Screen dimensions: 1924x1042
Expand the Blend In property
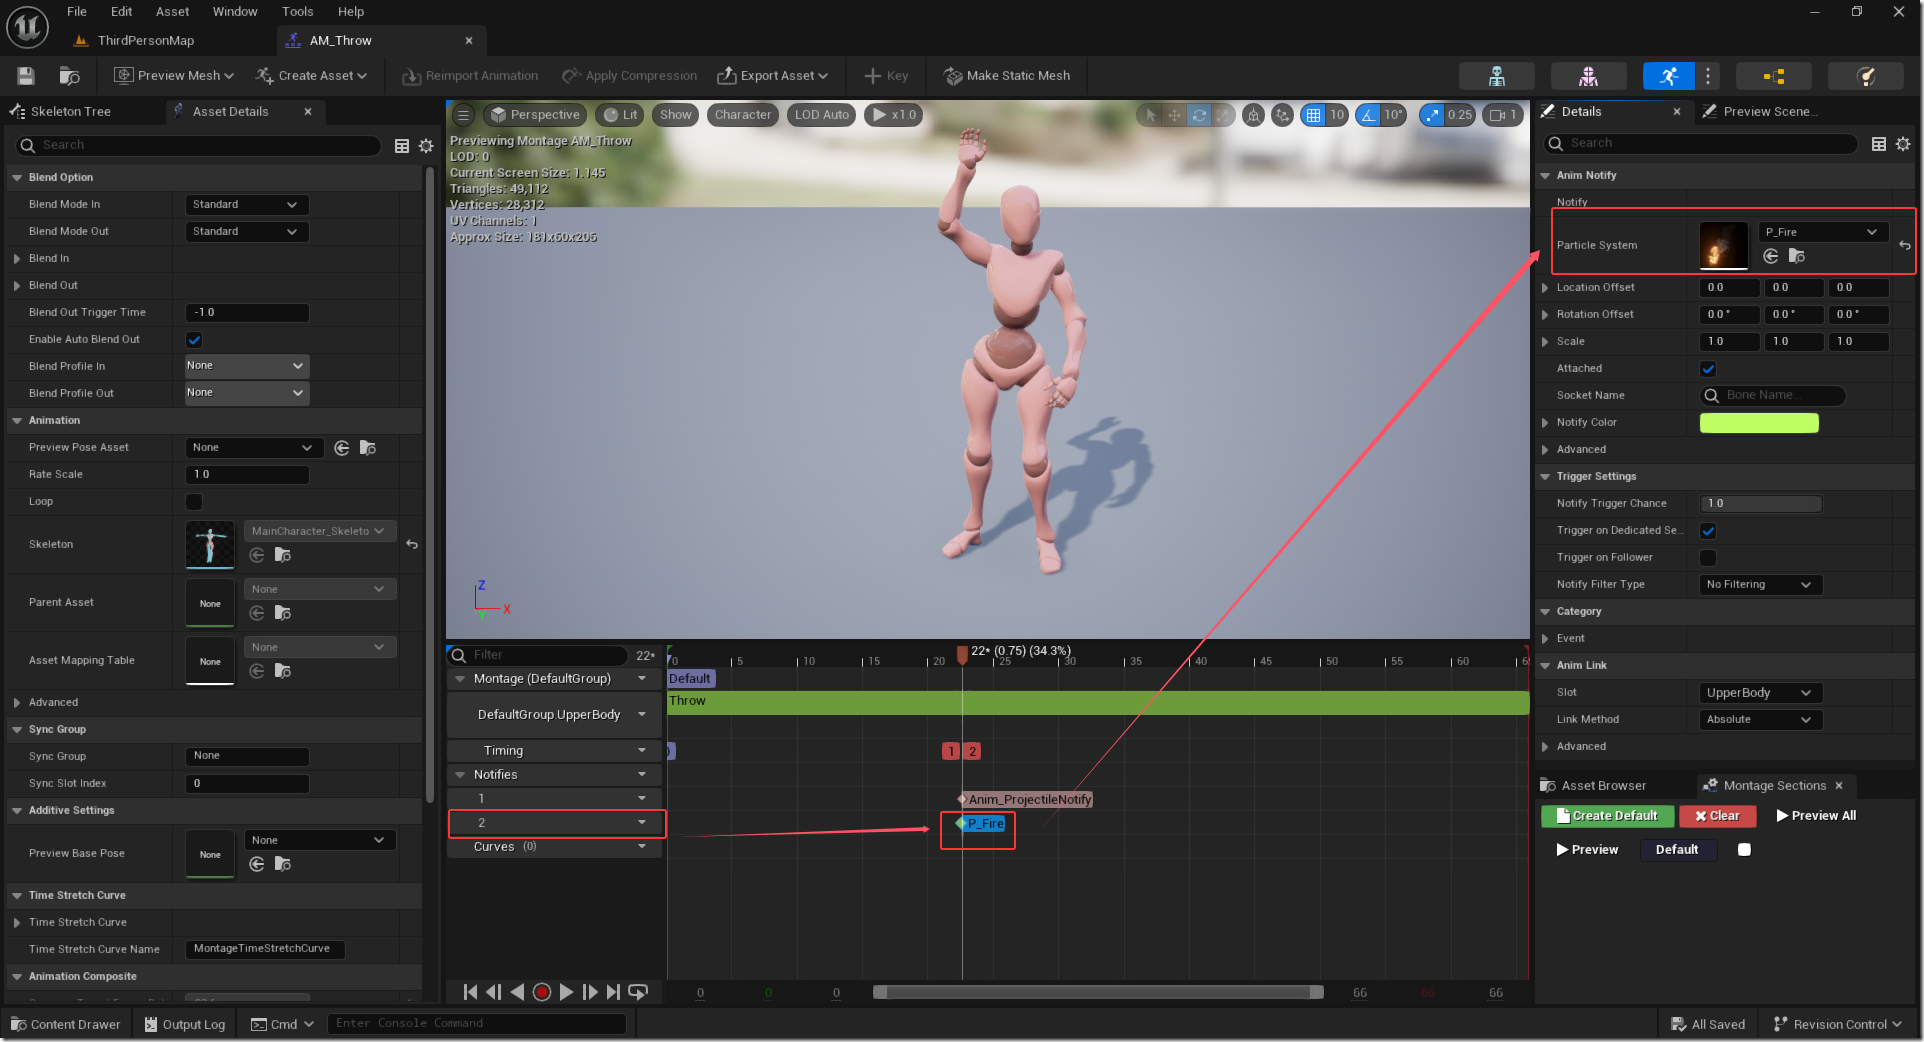point(17,259)
